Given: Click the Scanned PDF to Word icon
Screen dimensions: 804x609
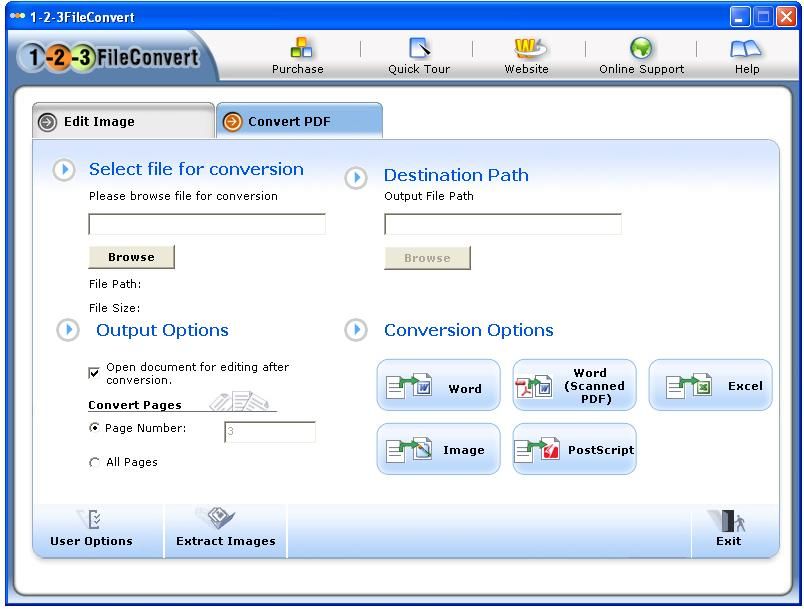Looking at the screenshot, I should coord(534,386).
